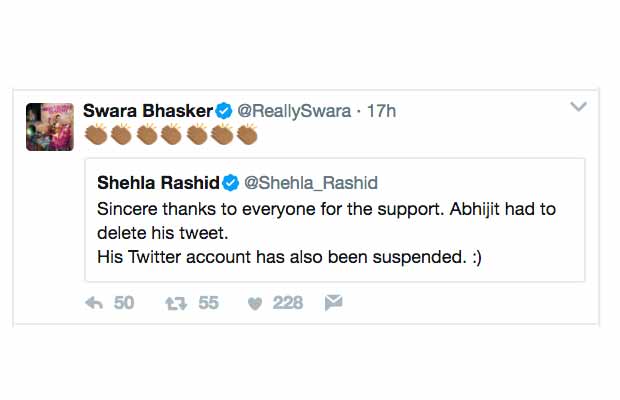
Task: Like the tweet with the heart icon
Action: [255, 303]
